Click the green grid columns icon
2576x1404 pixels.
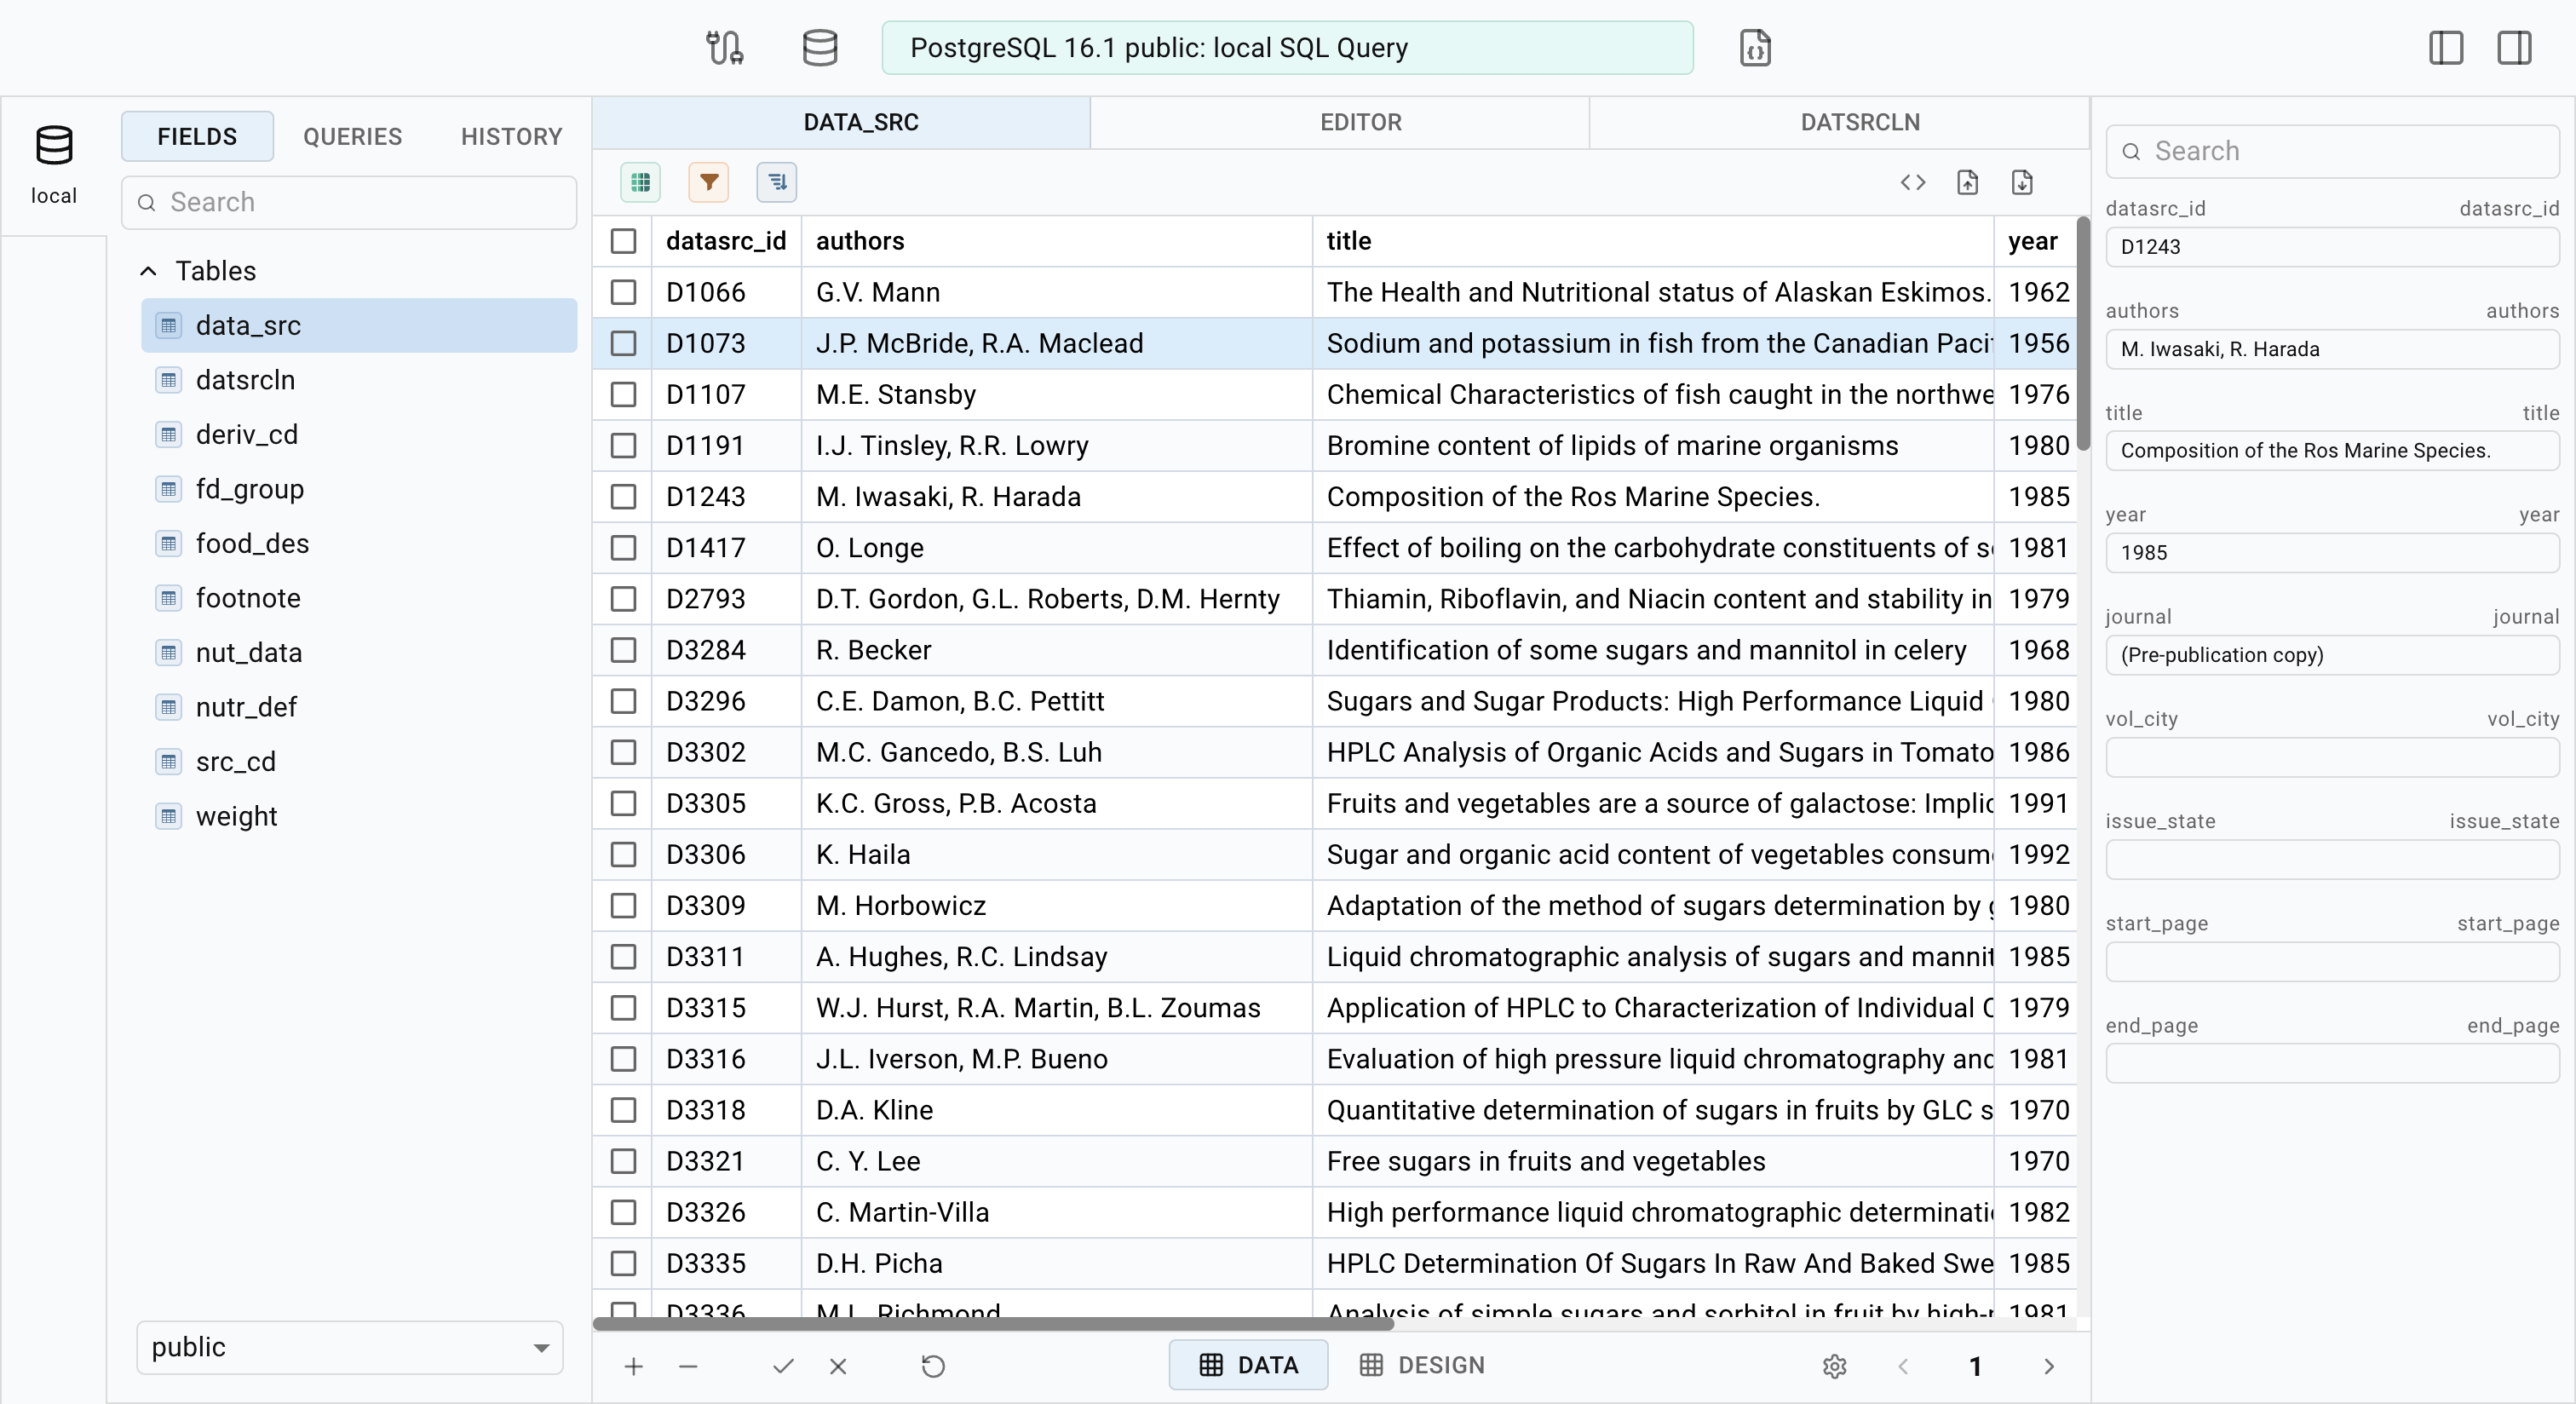[x=640, y=182]
